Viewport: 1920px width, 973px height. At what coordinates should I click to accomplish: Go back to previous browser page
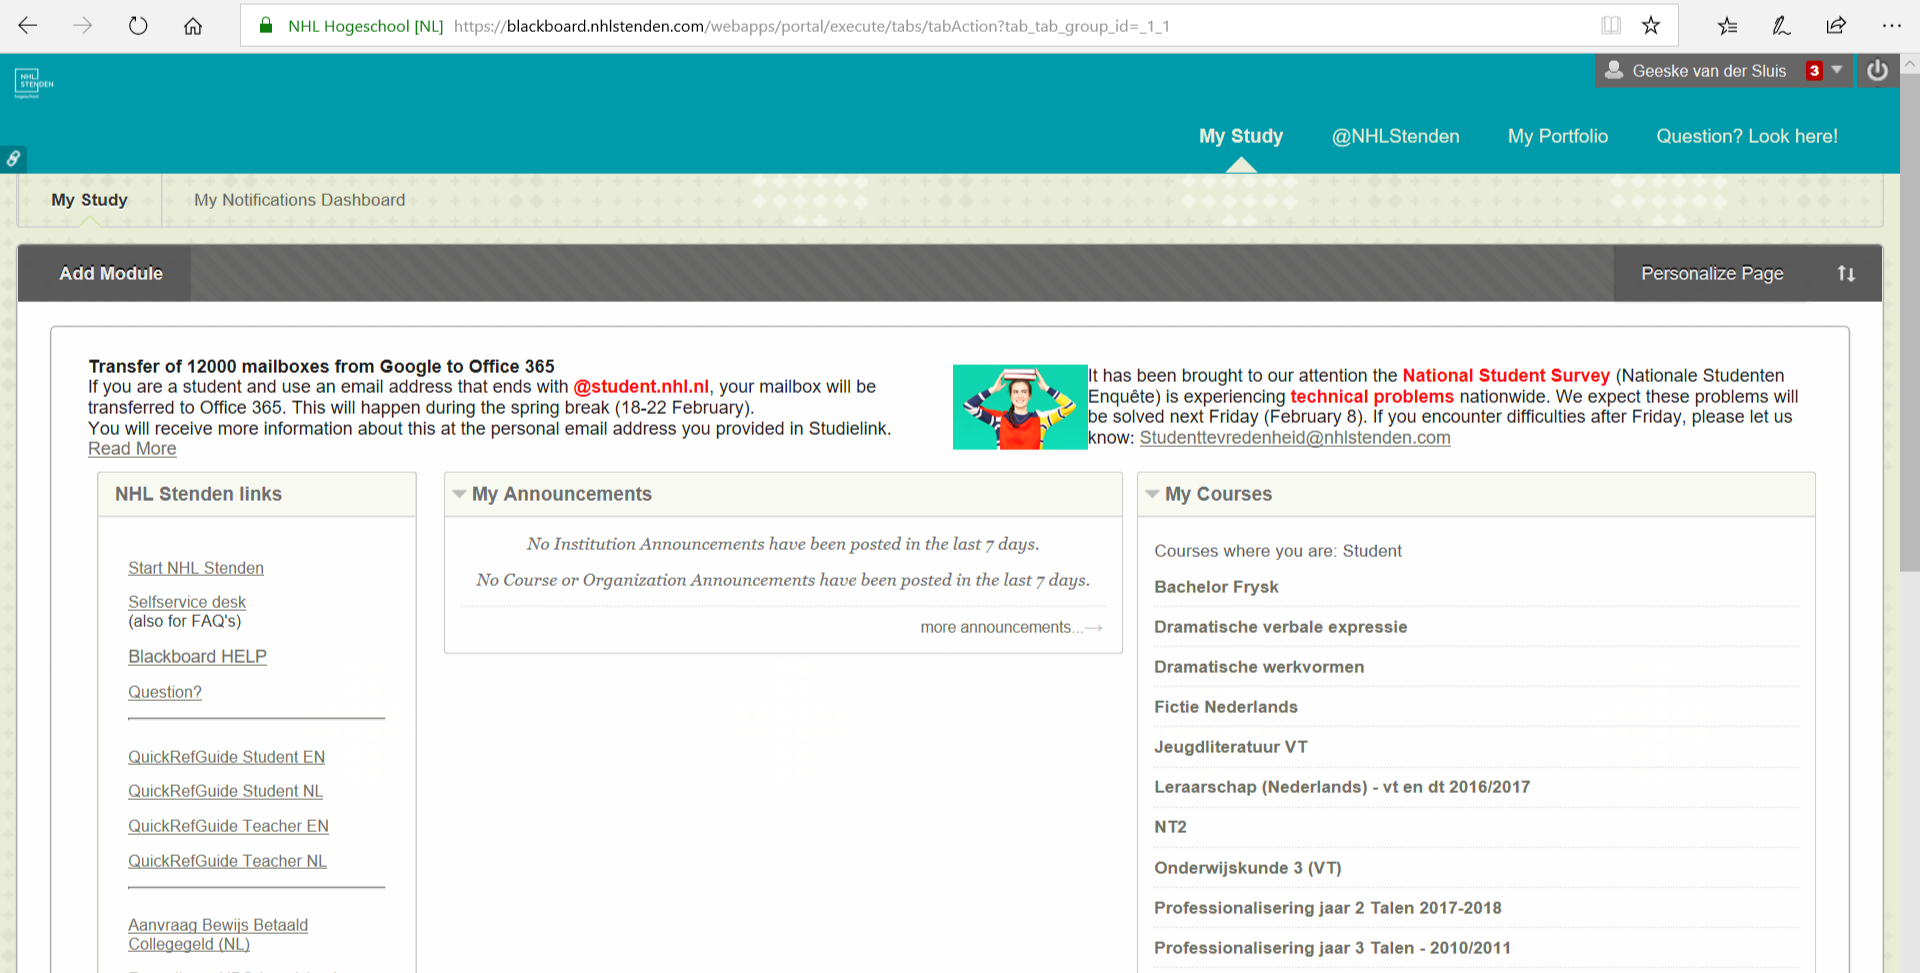(28, 26)
